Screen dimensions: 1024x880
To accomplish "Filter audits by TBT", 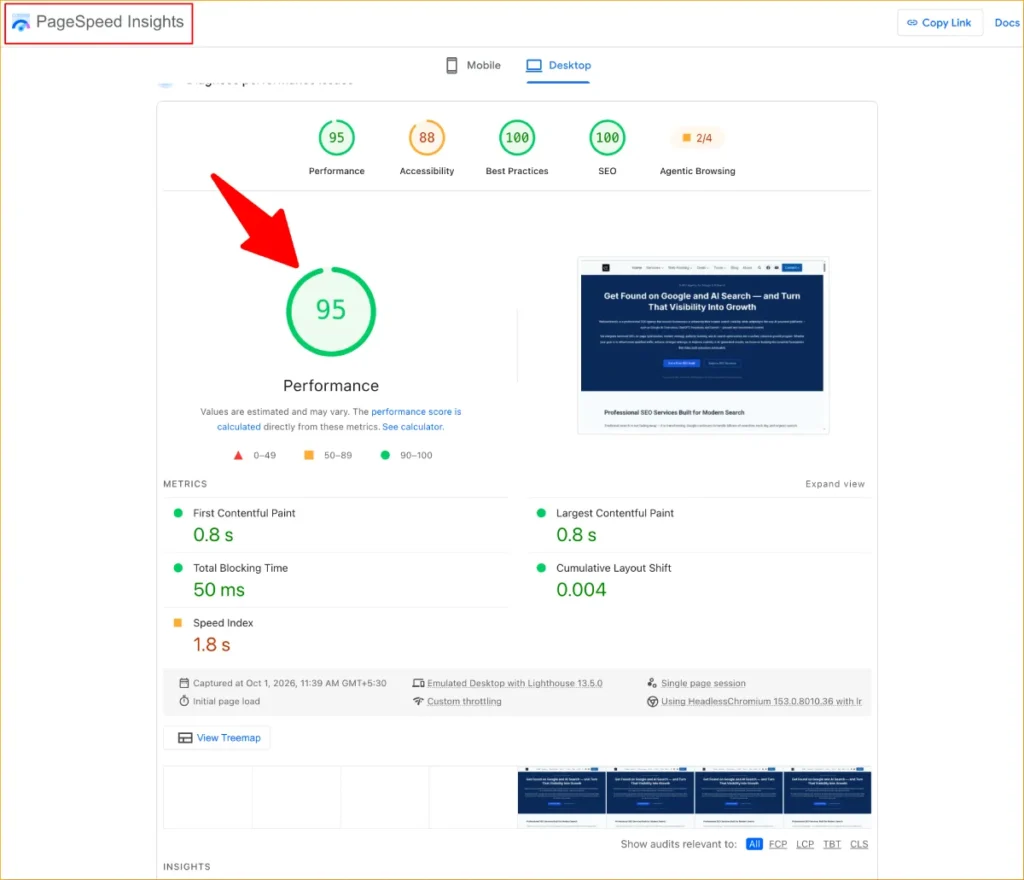I will point(832,844).
